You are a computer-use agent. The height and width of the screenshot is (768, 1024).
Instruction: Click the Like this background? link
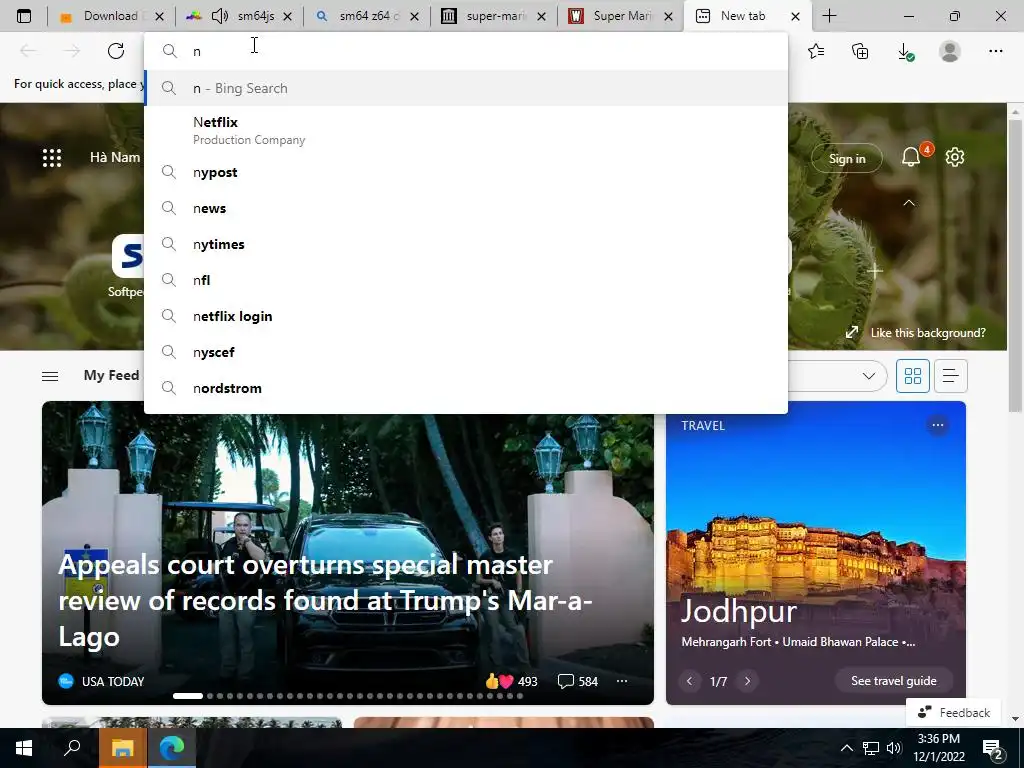tap(928, 333)
